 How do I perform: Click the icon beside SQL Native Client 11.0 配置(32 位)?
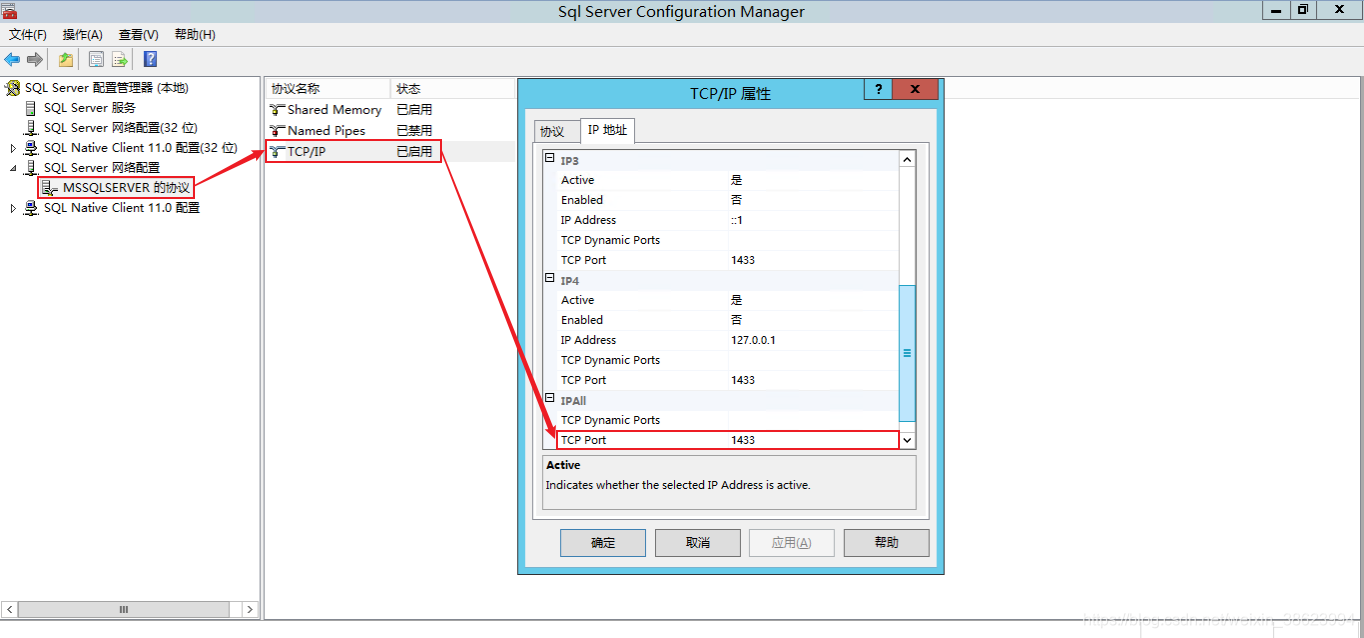31,148
